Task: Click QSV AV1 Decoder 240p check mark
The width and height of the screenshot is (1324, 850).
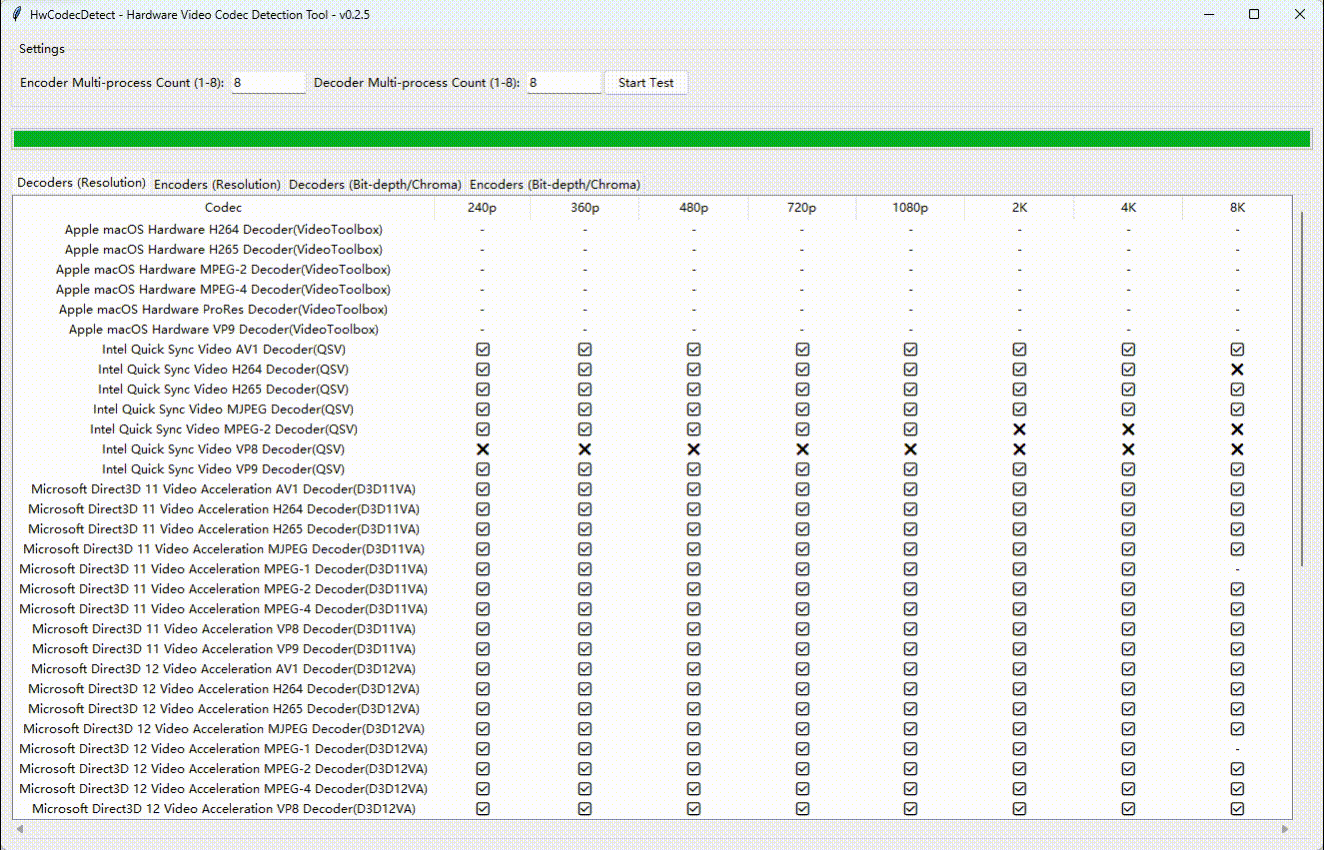Action: 483,350
